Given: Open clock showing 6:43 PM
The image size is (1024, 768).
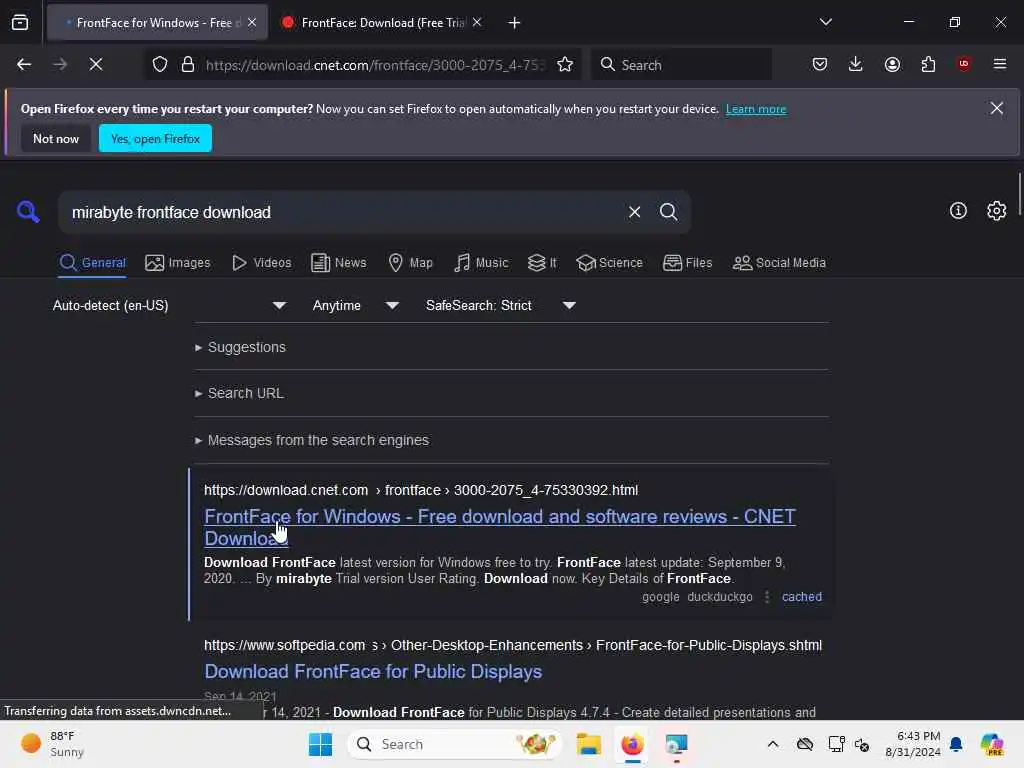Looking at the screenshot, I should pos(912,744).
